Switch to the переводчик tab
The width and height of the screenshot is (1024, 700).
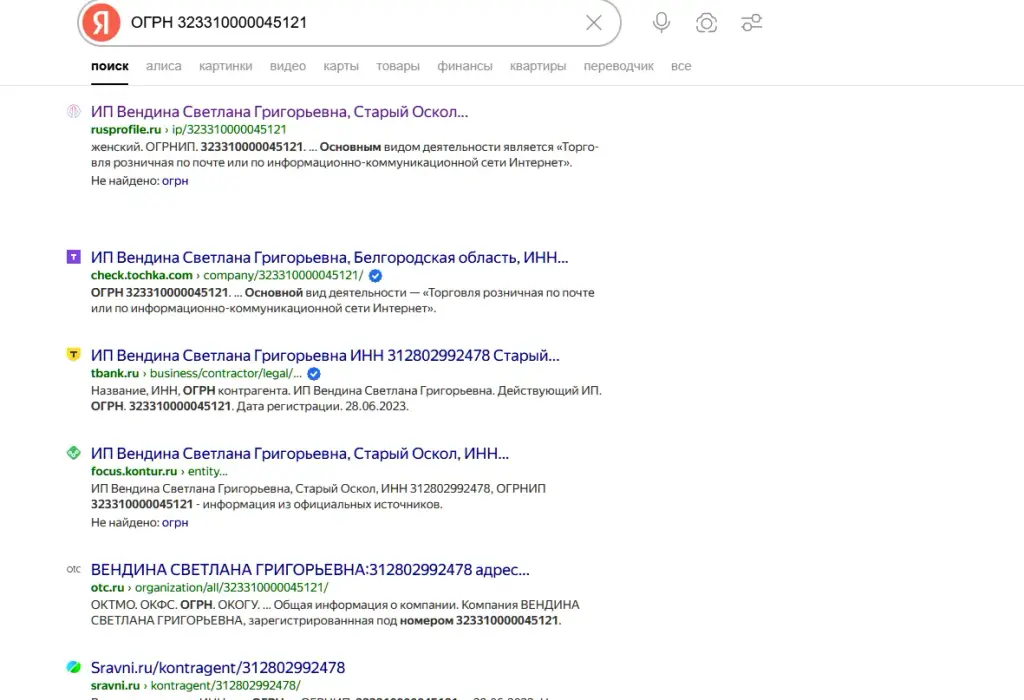pyautogui.click(x=618, y=66)
